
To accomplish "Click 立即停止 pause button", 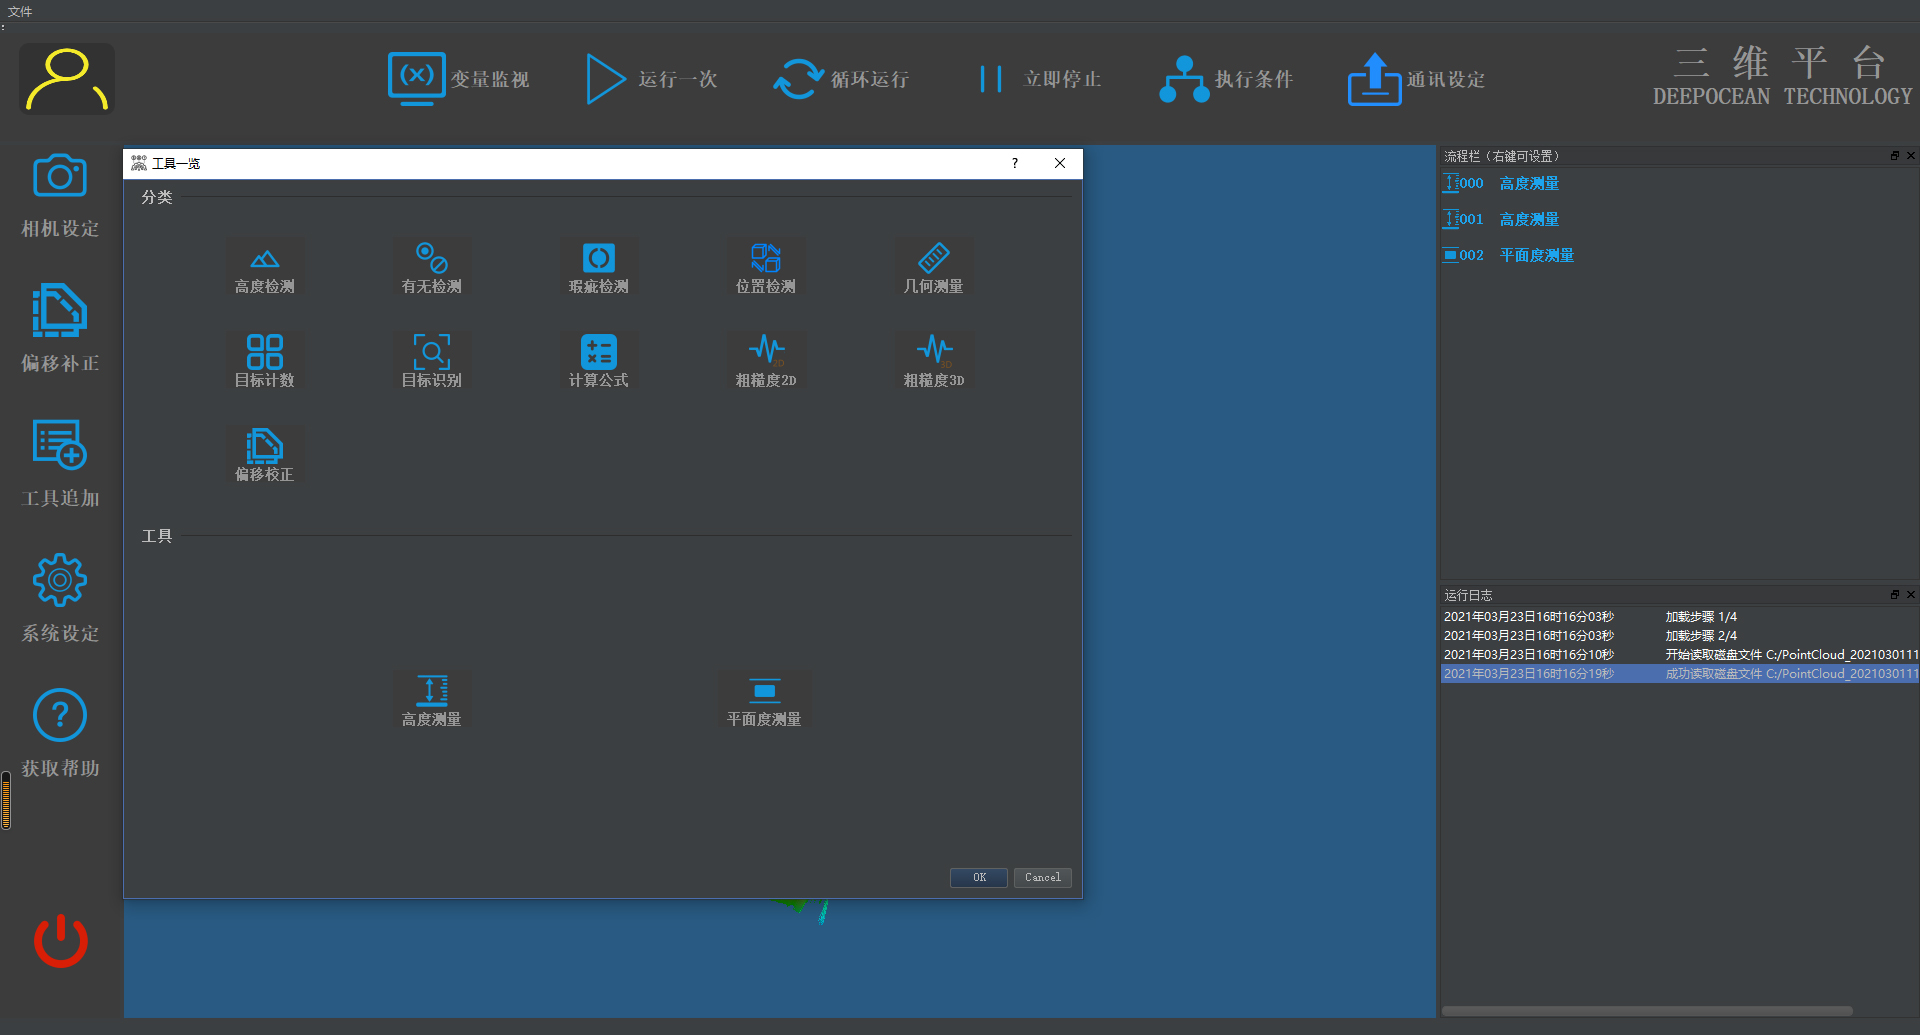I will pyautogui.click(x=1040, y=79).
